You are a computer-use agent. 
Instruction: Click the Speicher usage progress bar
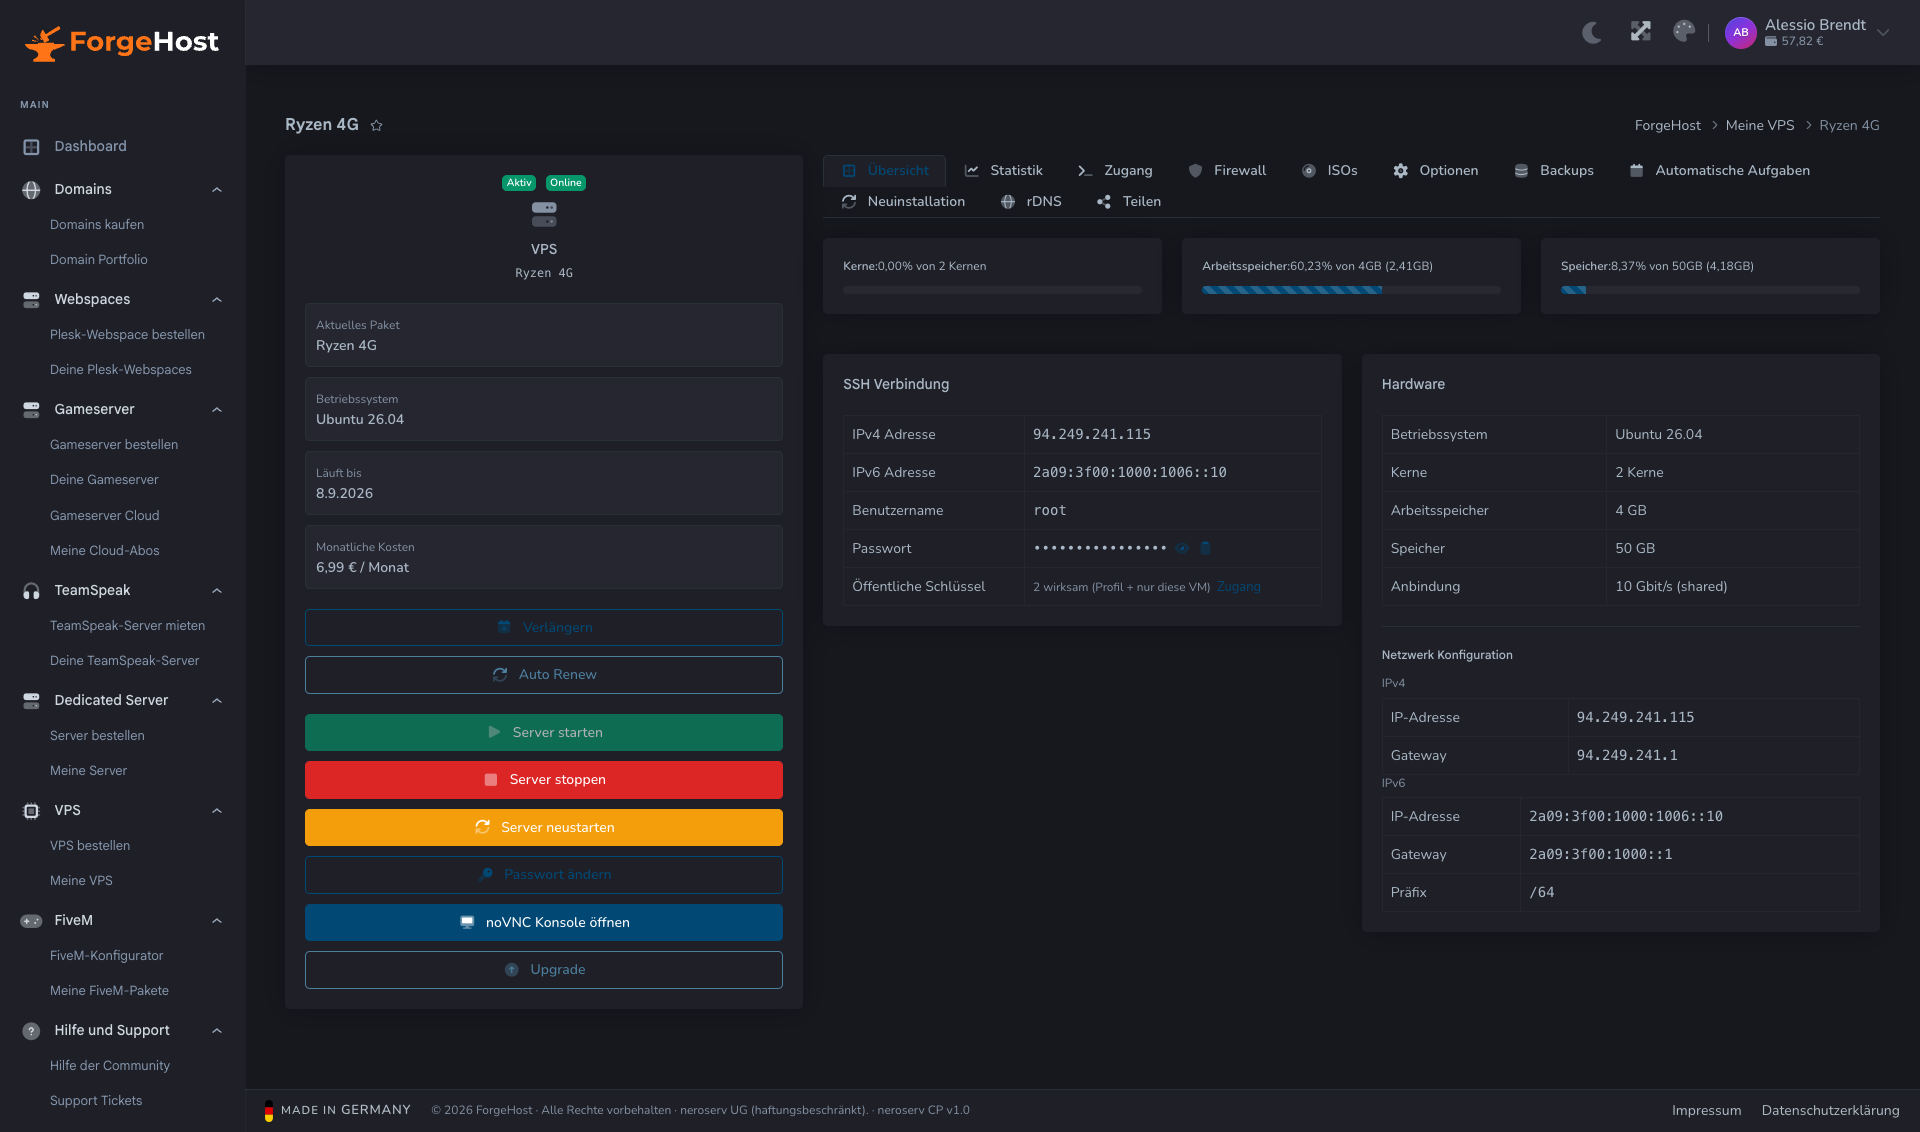(x=1710, y=290)
